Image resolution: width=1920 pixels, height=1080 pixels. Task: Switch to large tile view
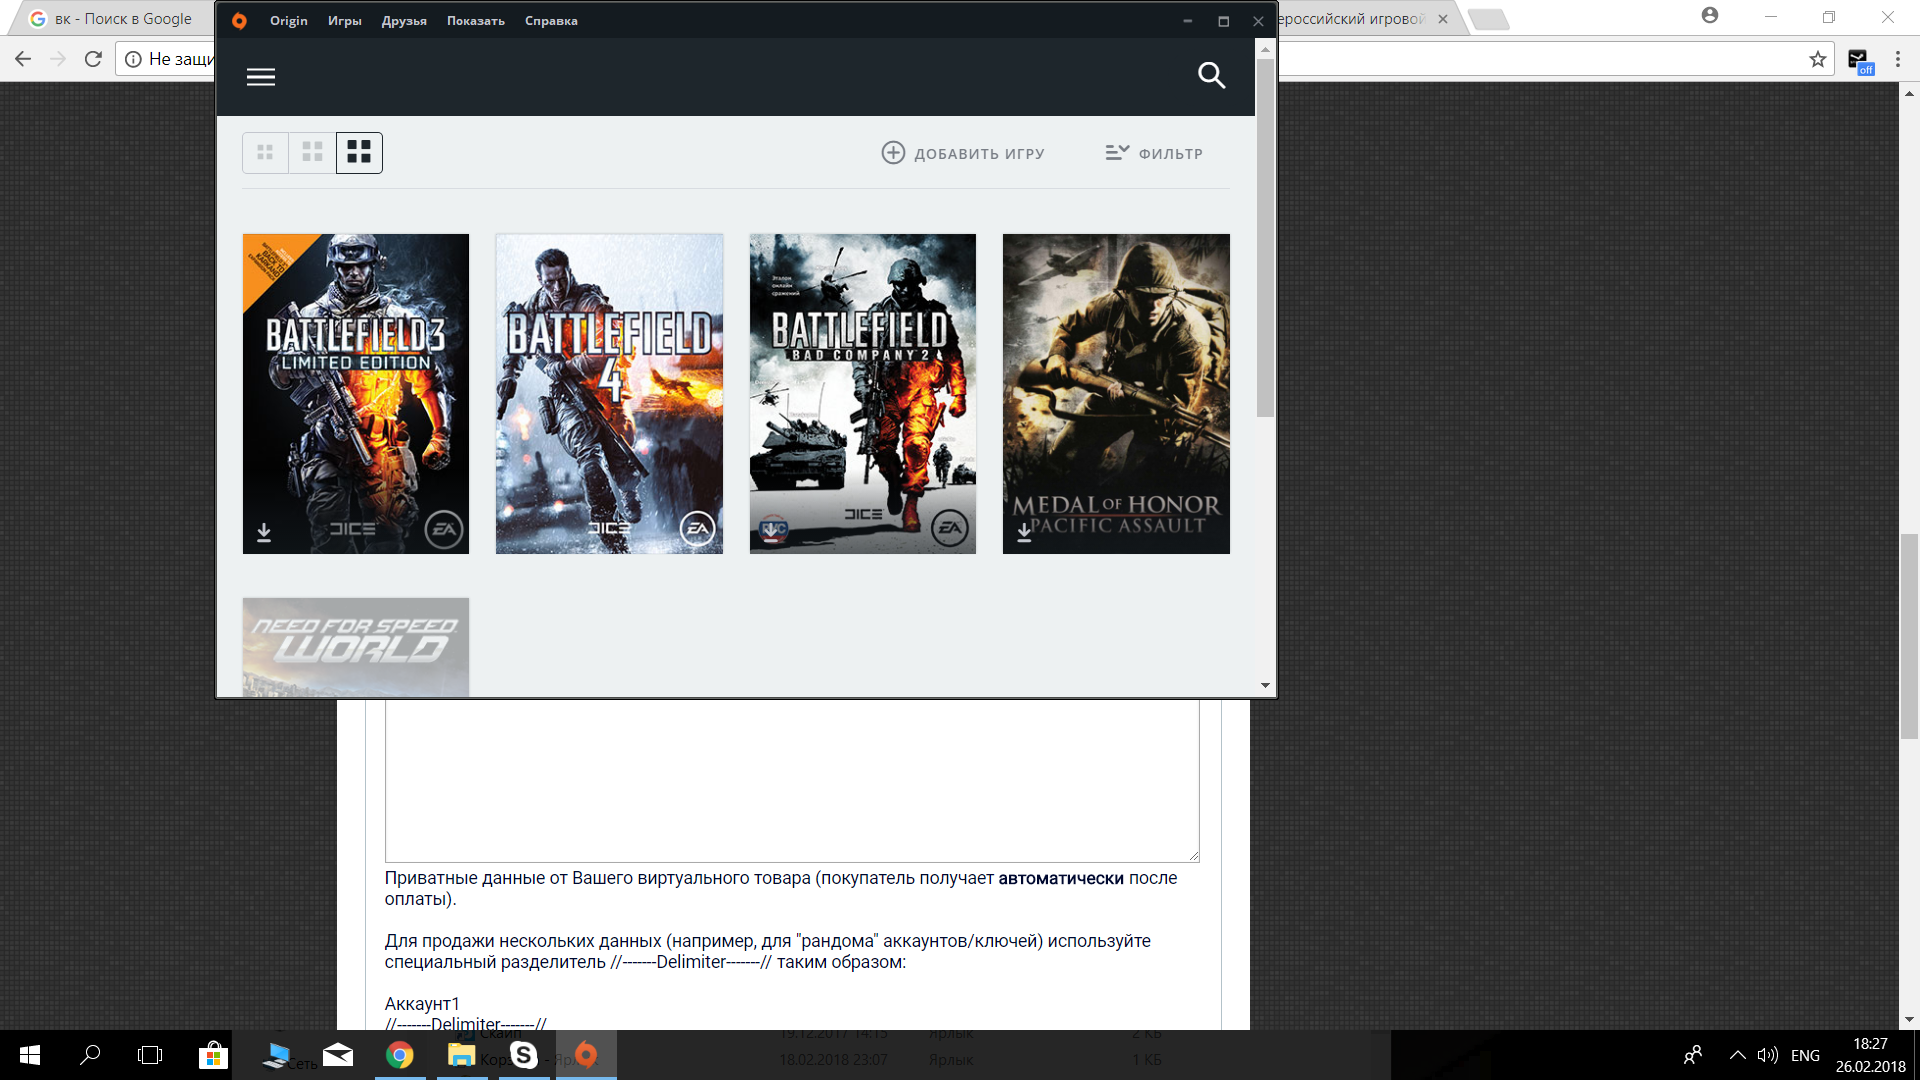pos(359,152)
